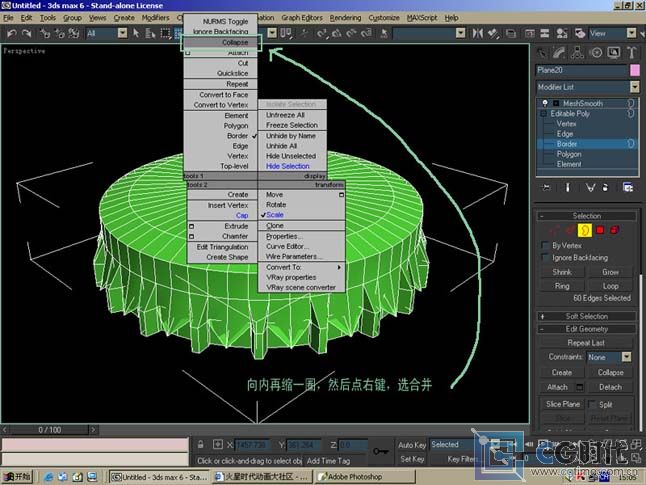Click the Ring button
The width and height of the screenshot is (646, 485).
click(562, 286)
